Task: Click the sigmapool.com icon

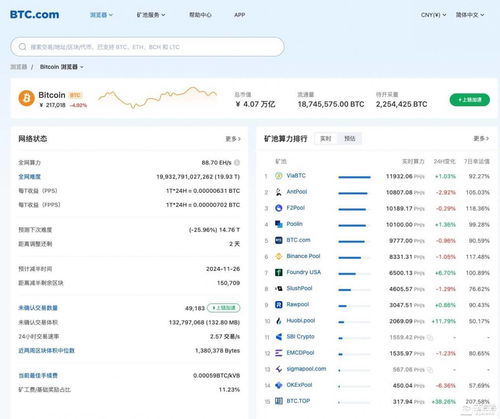Action: [279, 369]
